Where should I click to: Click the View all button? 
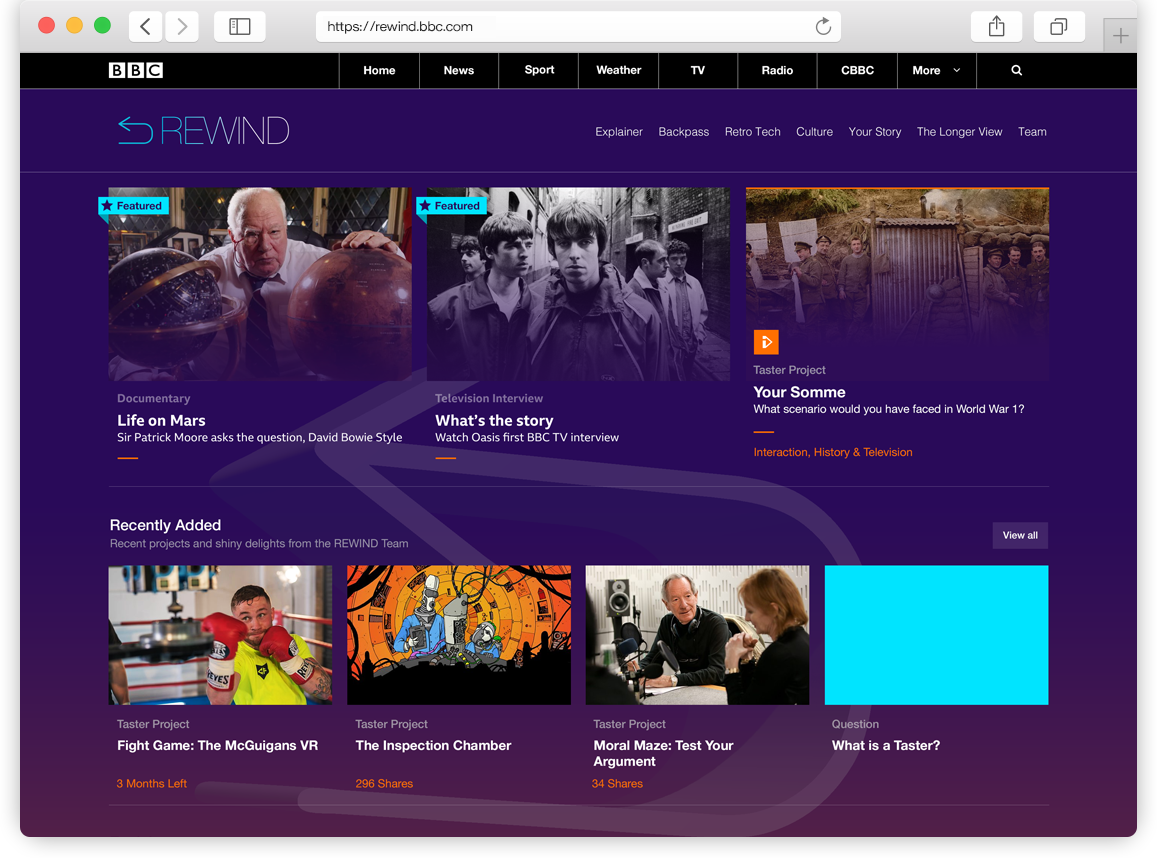pos(1019,535)
